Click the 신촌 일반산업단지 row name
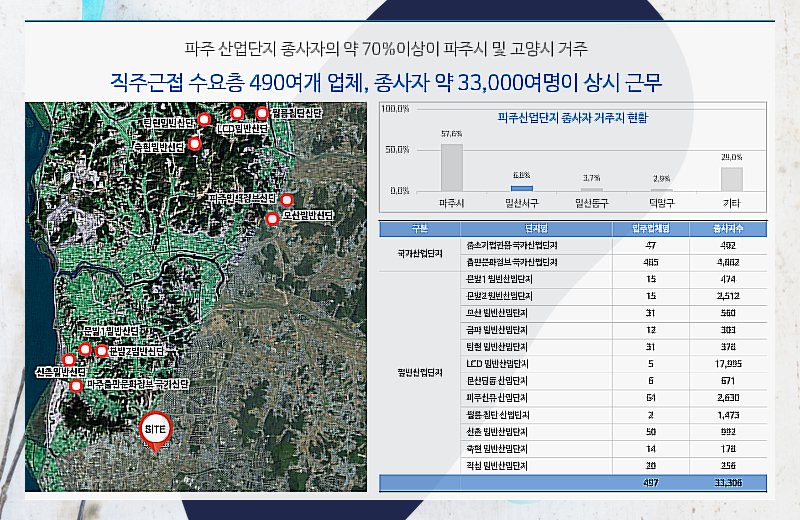The height and width of the screenshot is (520, 800). (x=496, y=432)
